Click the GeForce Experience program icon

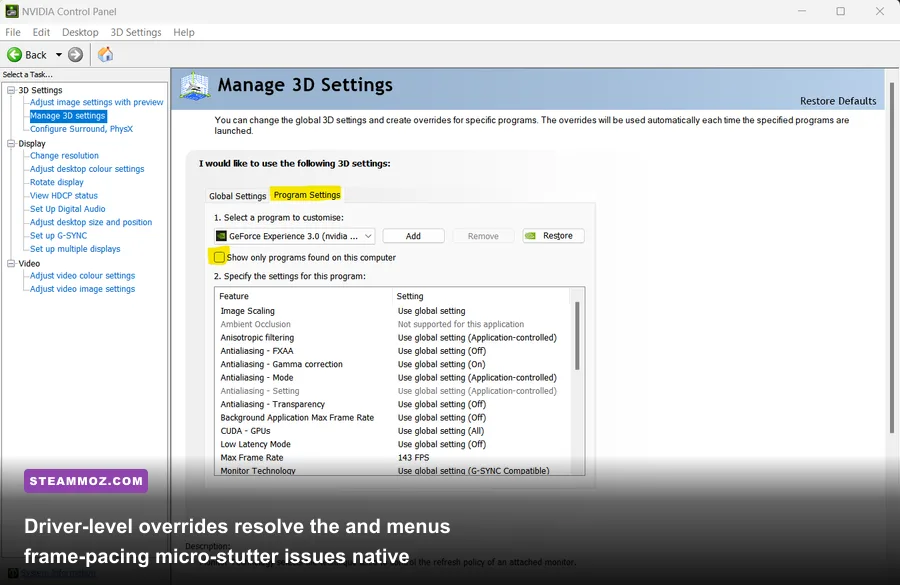coord(221,236)
